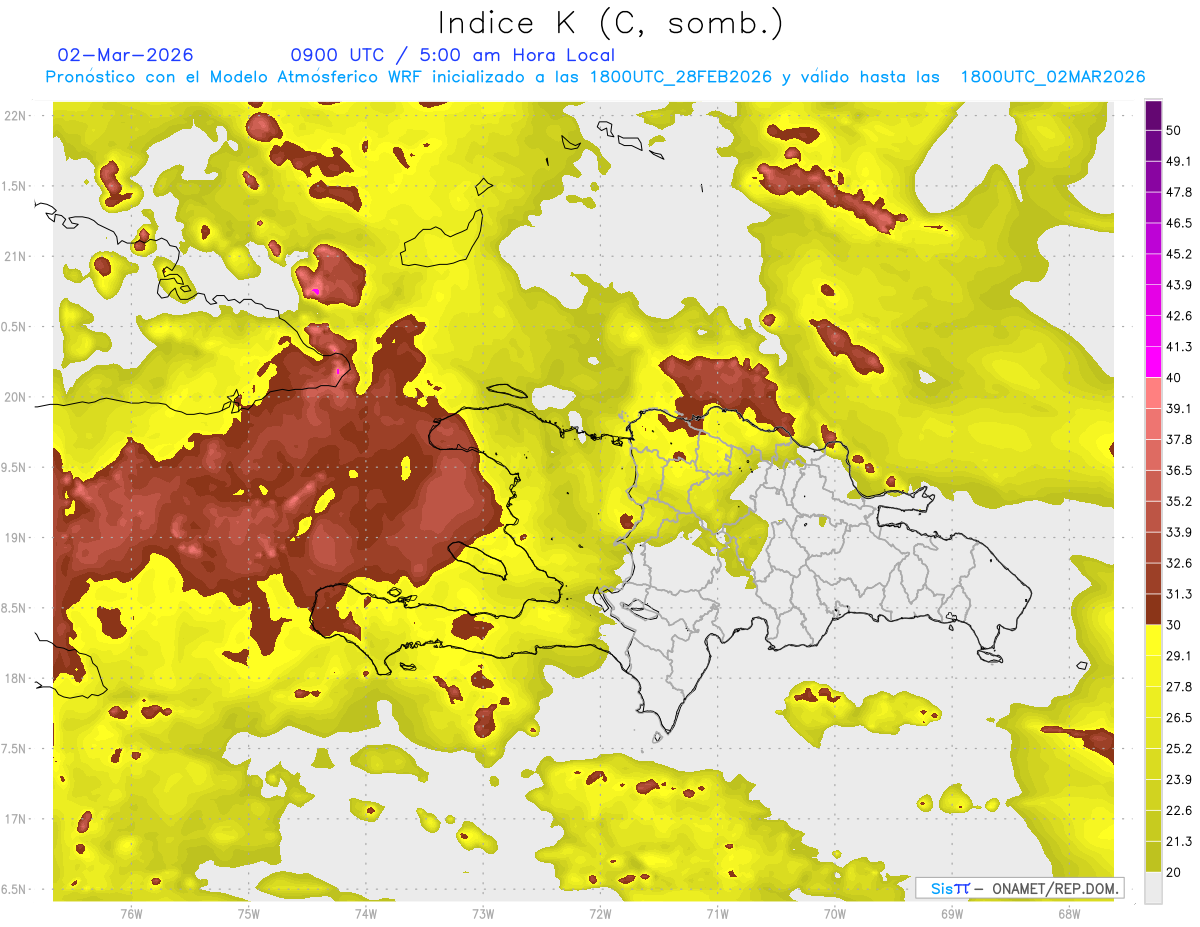This screenshot has width=1200, height=927.
Task: Click the color bar value "36.5"
Action: 1178,471
